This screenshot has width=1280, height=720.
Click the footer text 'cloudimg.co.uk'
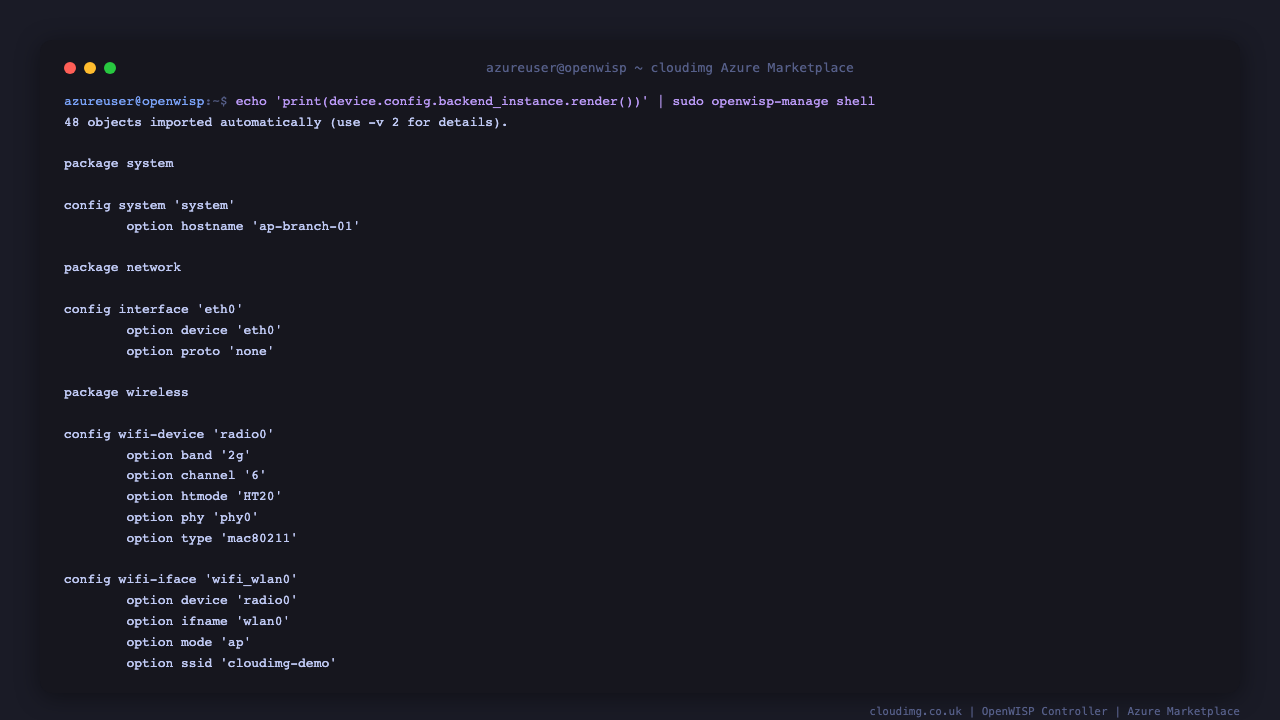click(x=916, y=712)
